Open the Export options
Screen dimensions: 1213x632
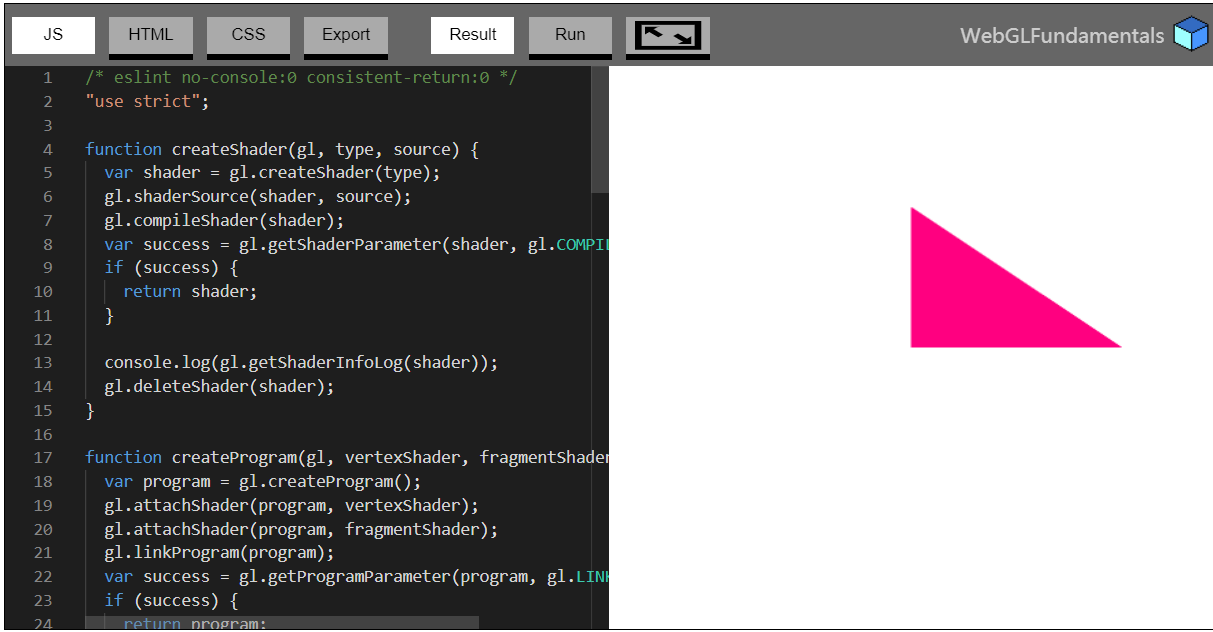coord(345,35)
